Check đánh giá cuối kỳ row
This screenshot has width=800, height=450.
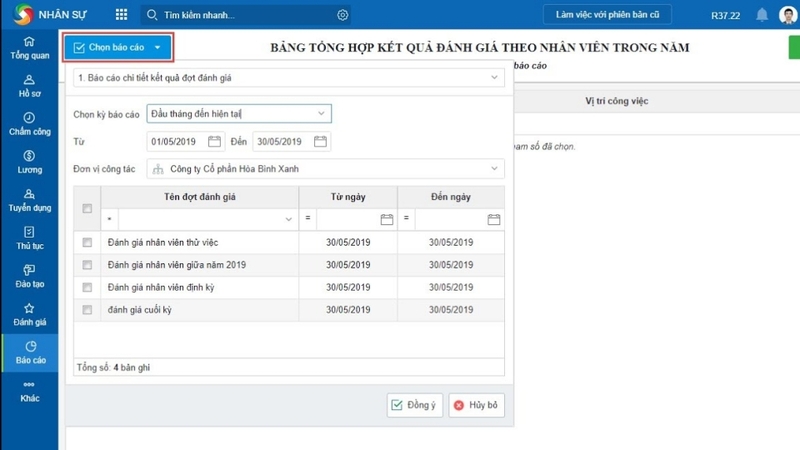pyautogui.click(x=87, y=310)
